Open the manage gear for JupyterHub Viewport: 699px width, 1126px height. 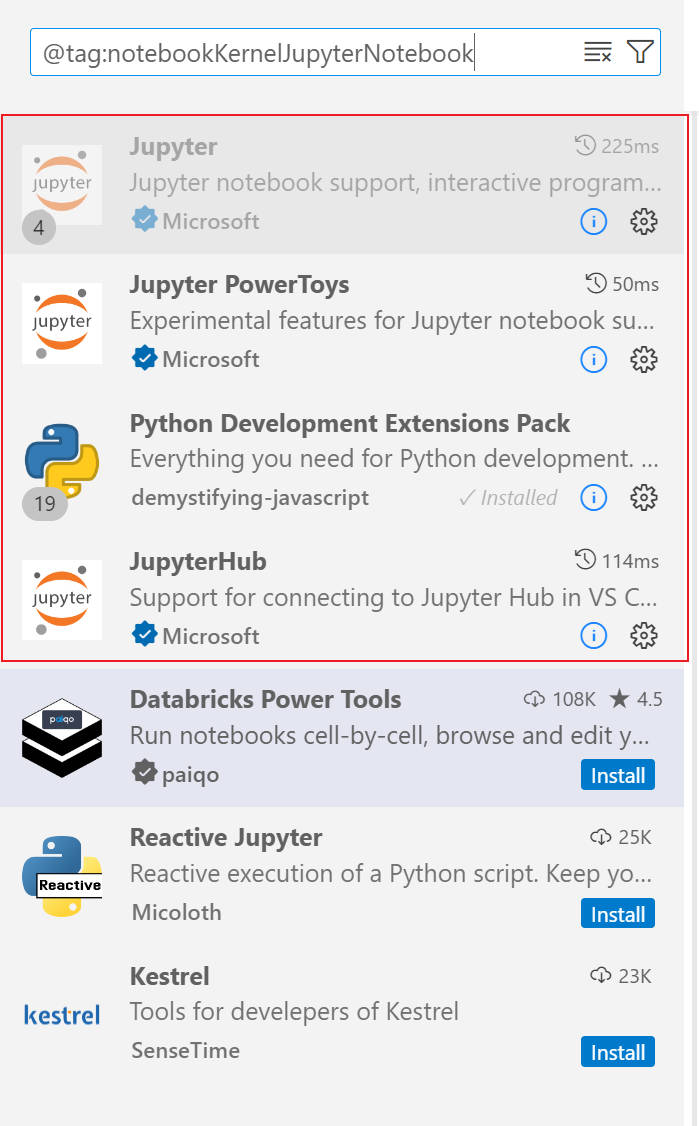(644, 635)
